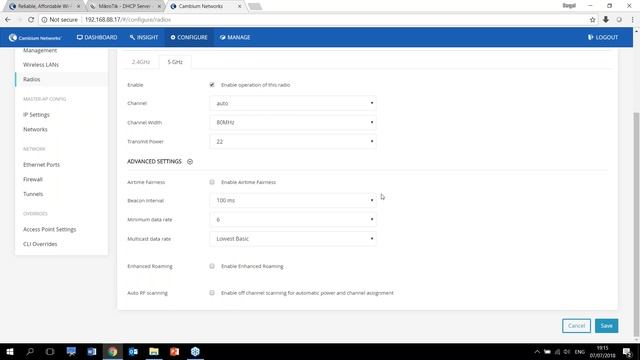Open Access Point Settings in sidebar
640x360 pixels.
[49, 229]
